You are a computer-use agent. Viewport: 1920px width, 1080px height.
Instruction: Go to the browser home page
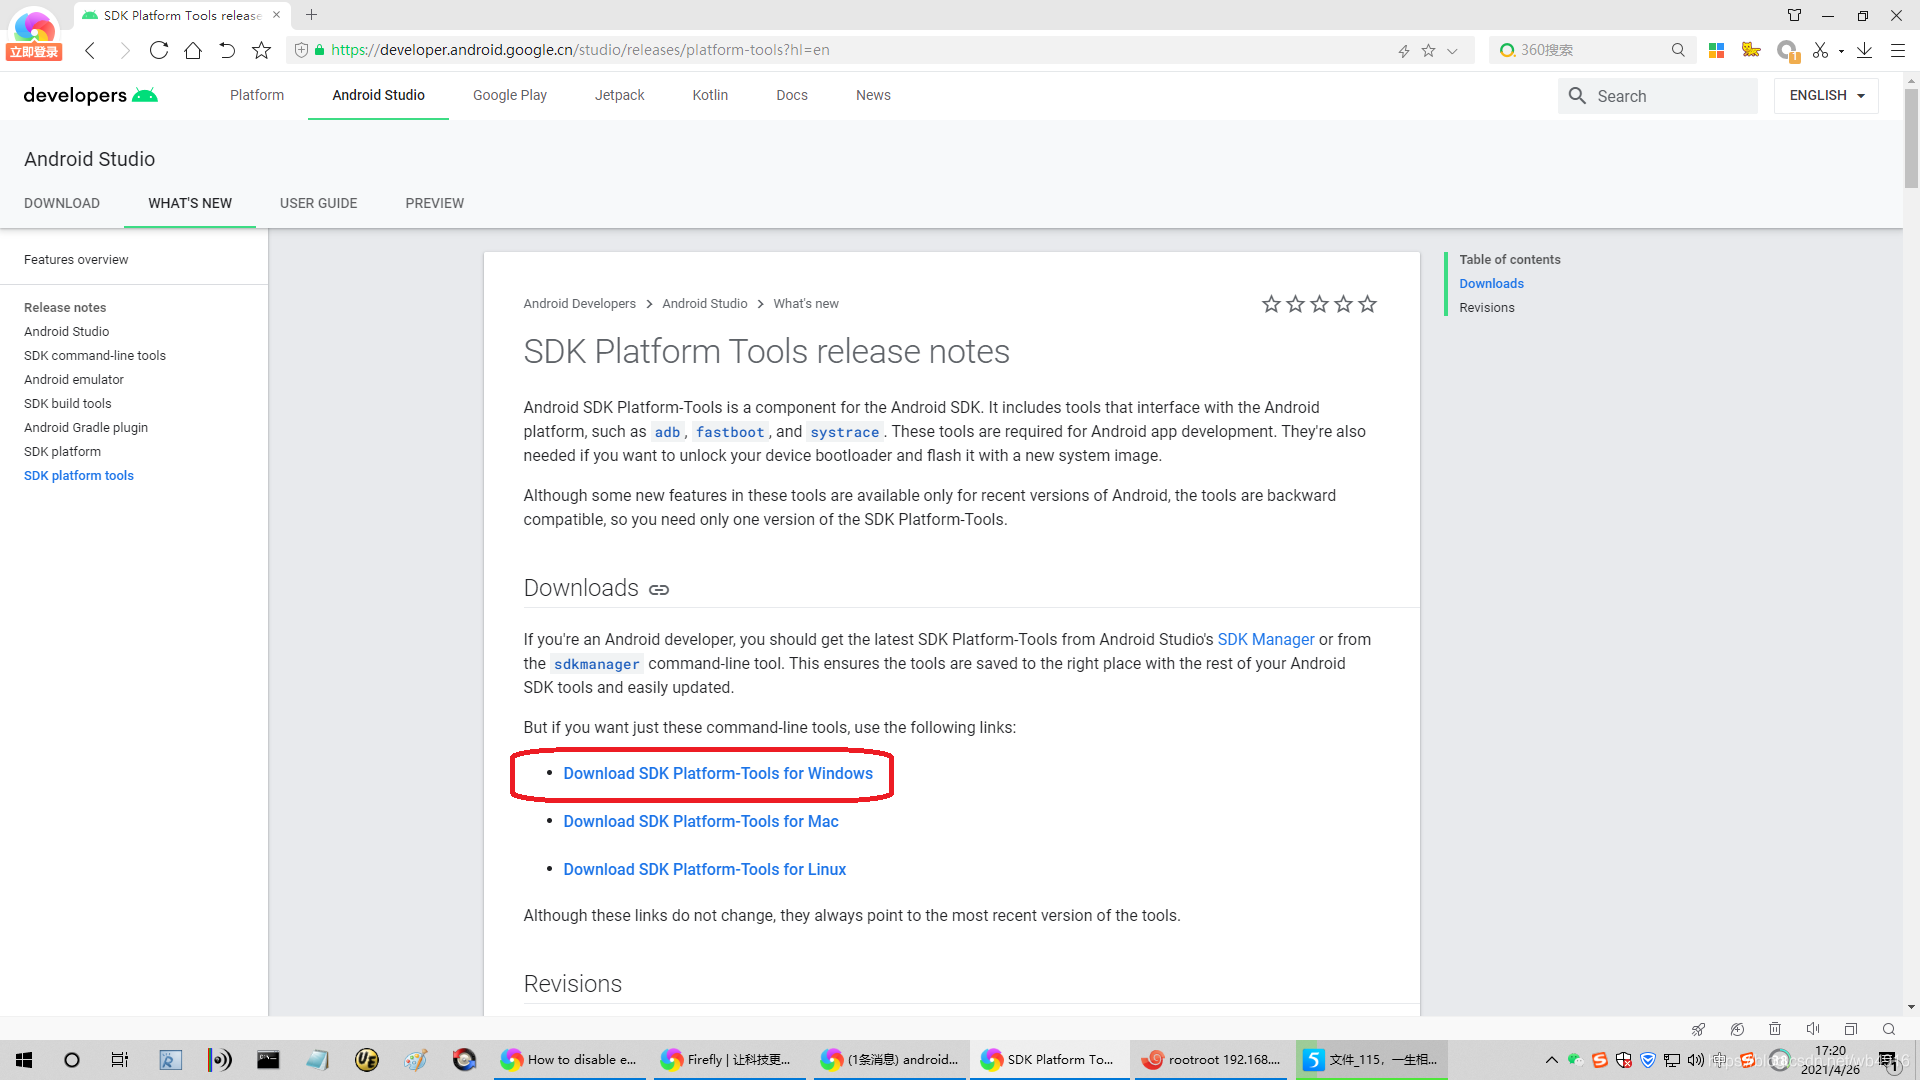tap(193, 50)
